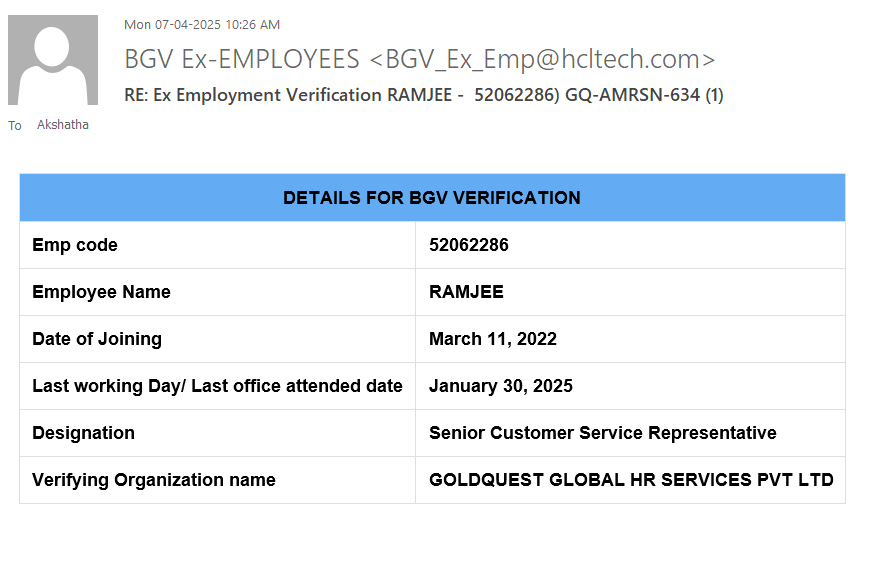Image resolution: width=883 pixels, height=562 pixels.
Task: Click the email subject line
Action: click(x=423, y=95)
